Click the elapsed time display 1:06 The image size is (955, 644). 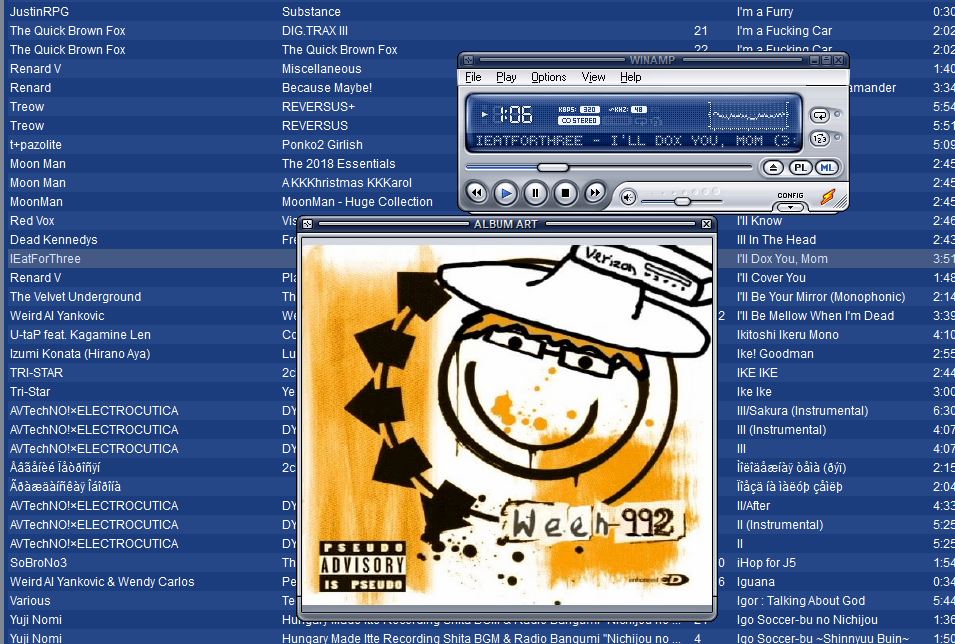point(516,115)
